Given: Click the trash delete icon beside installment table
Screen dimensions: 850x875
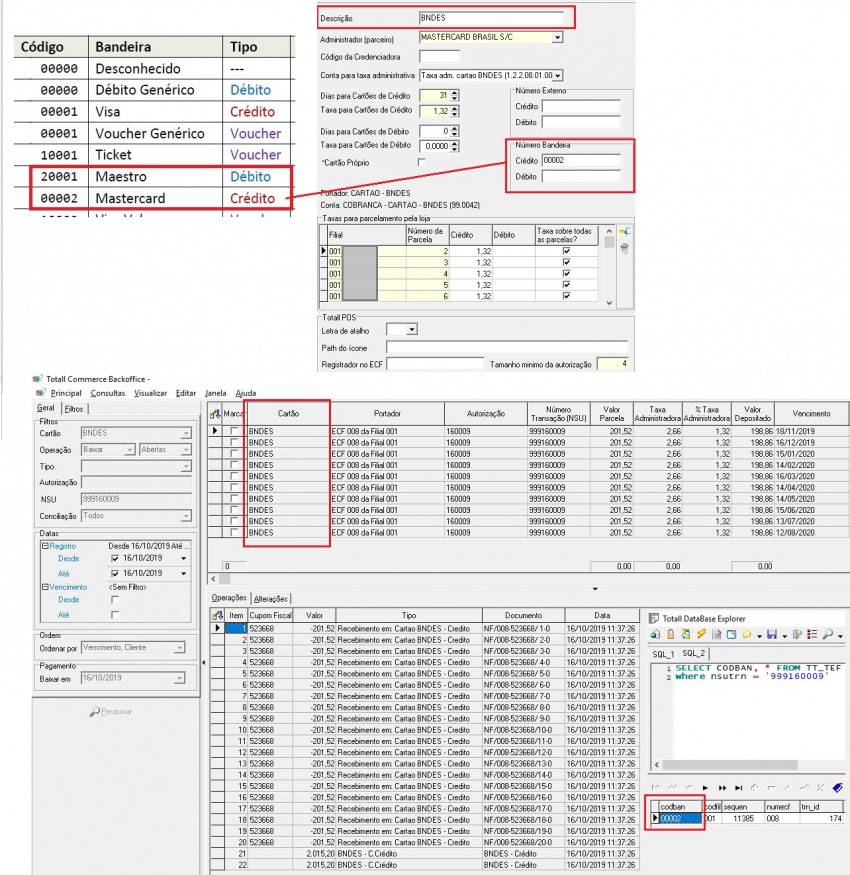Looking at the screenshot, I should (x=625, y=247).
